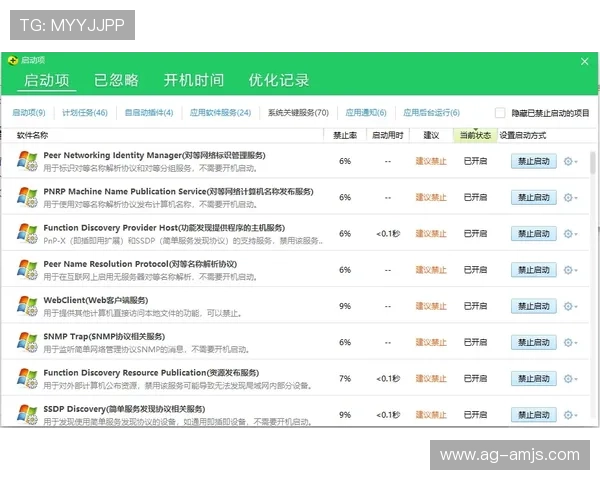Open gear settings for Function Discovery Provider Host

pos(570,233)
